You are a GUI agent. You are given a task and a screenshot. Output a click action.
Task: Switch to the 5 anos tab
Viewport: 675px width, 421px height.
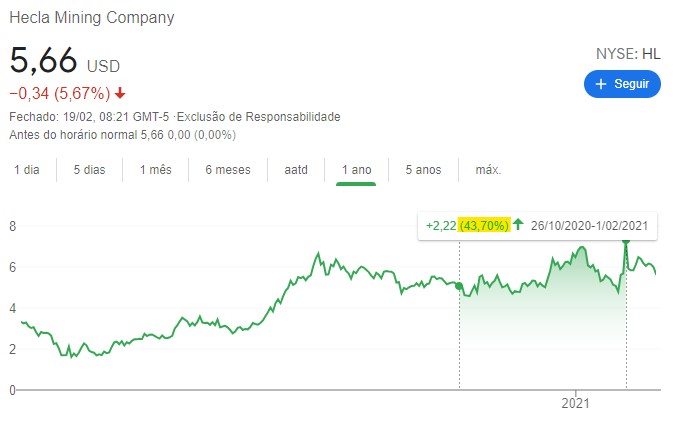tap(423, 170)
